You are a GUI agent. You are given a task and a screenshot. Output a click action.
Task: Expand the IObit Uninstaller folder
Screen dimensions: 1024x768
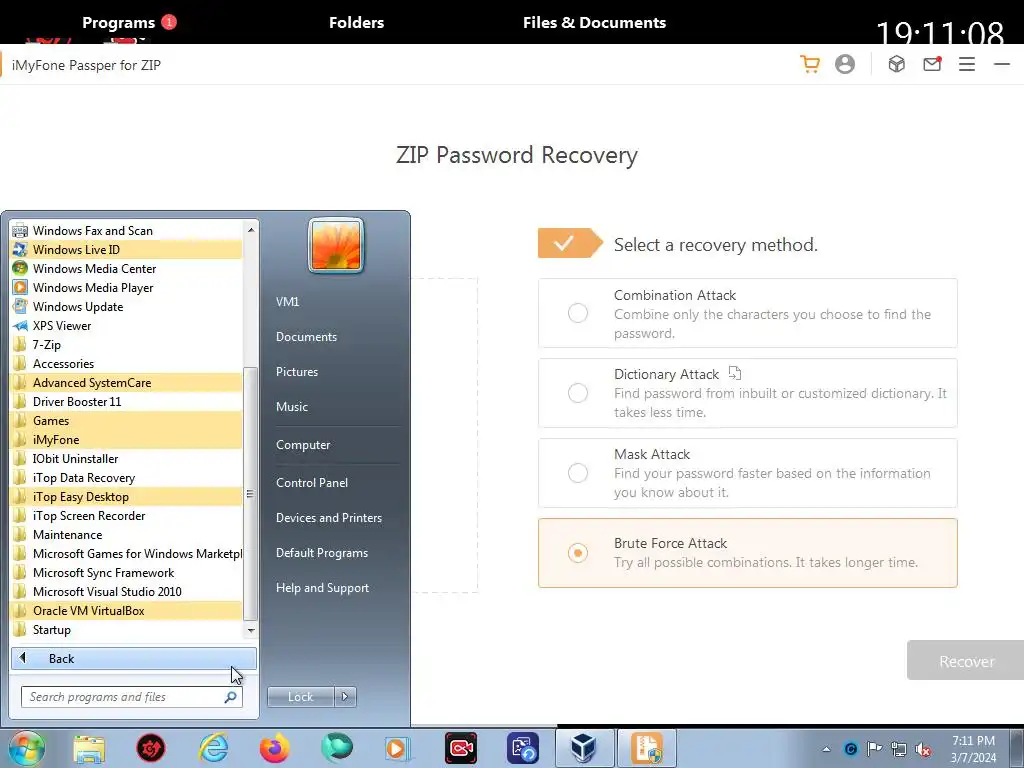127,458
